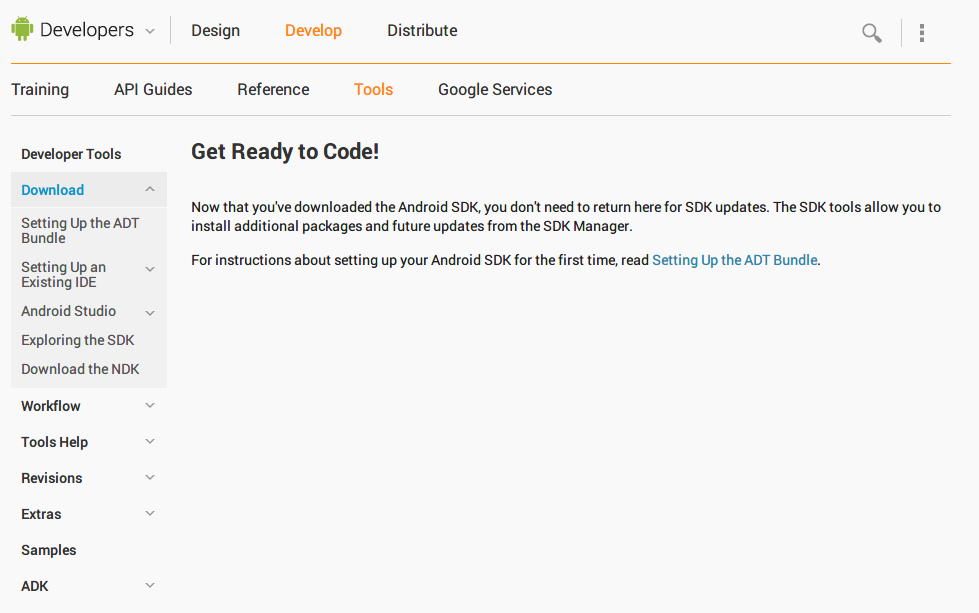Open the API Guides section
Image resolution: width=979 pixels, height=613 pixels.
[x=153, y=90]
